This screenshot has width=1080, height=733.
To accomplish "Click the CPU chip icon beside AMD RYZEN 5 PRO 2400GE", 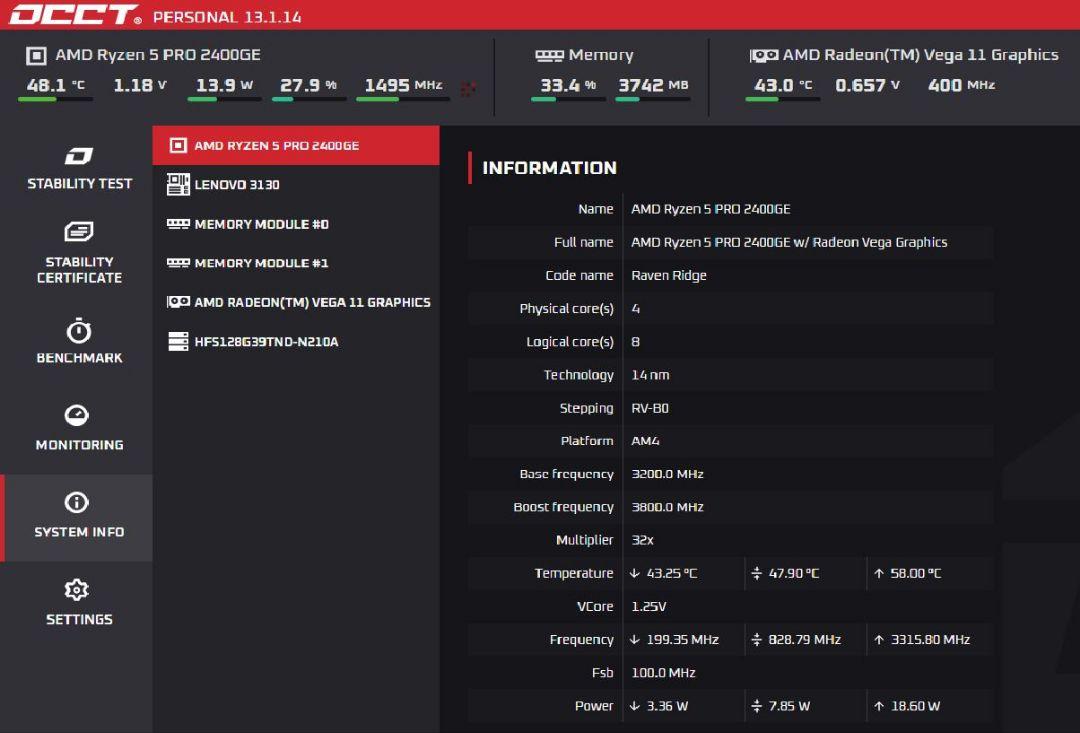I will [178, 145].
